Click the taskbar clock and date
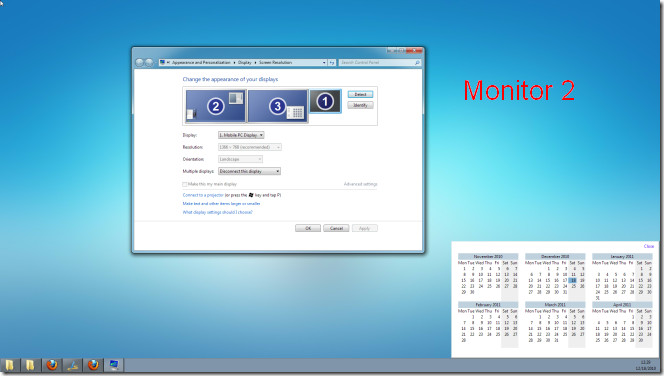The width and height of the screenshot is (664, 376). [645, 365]
